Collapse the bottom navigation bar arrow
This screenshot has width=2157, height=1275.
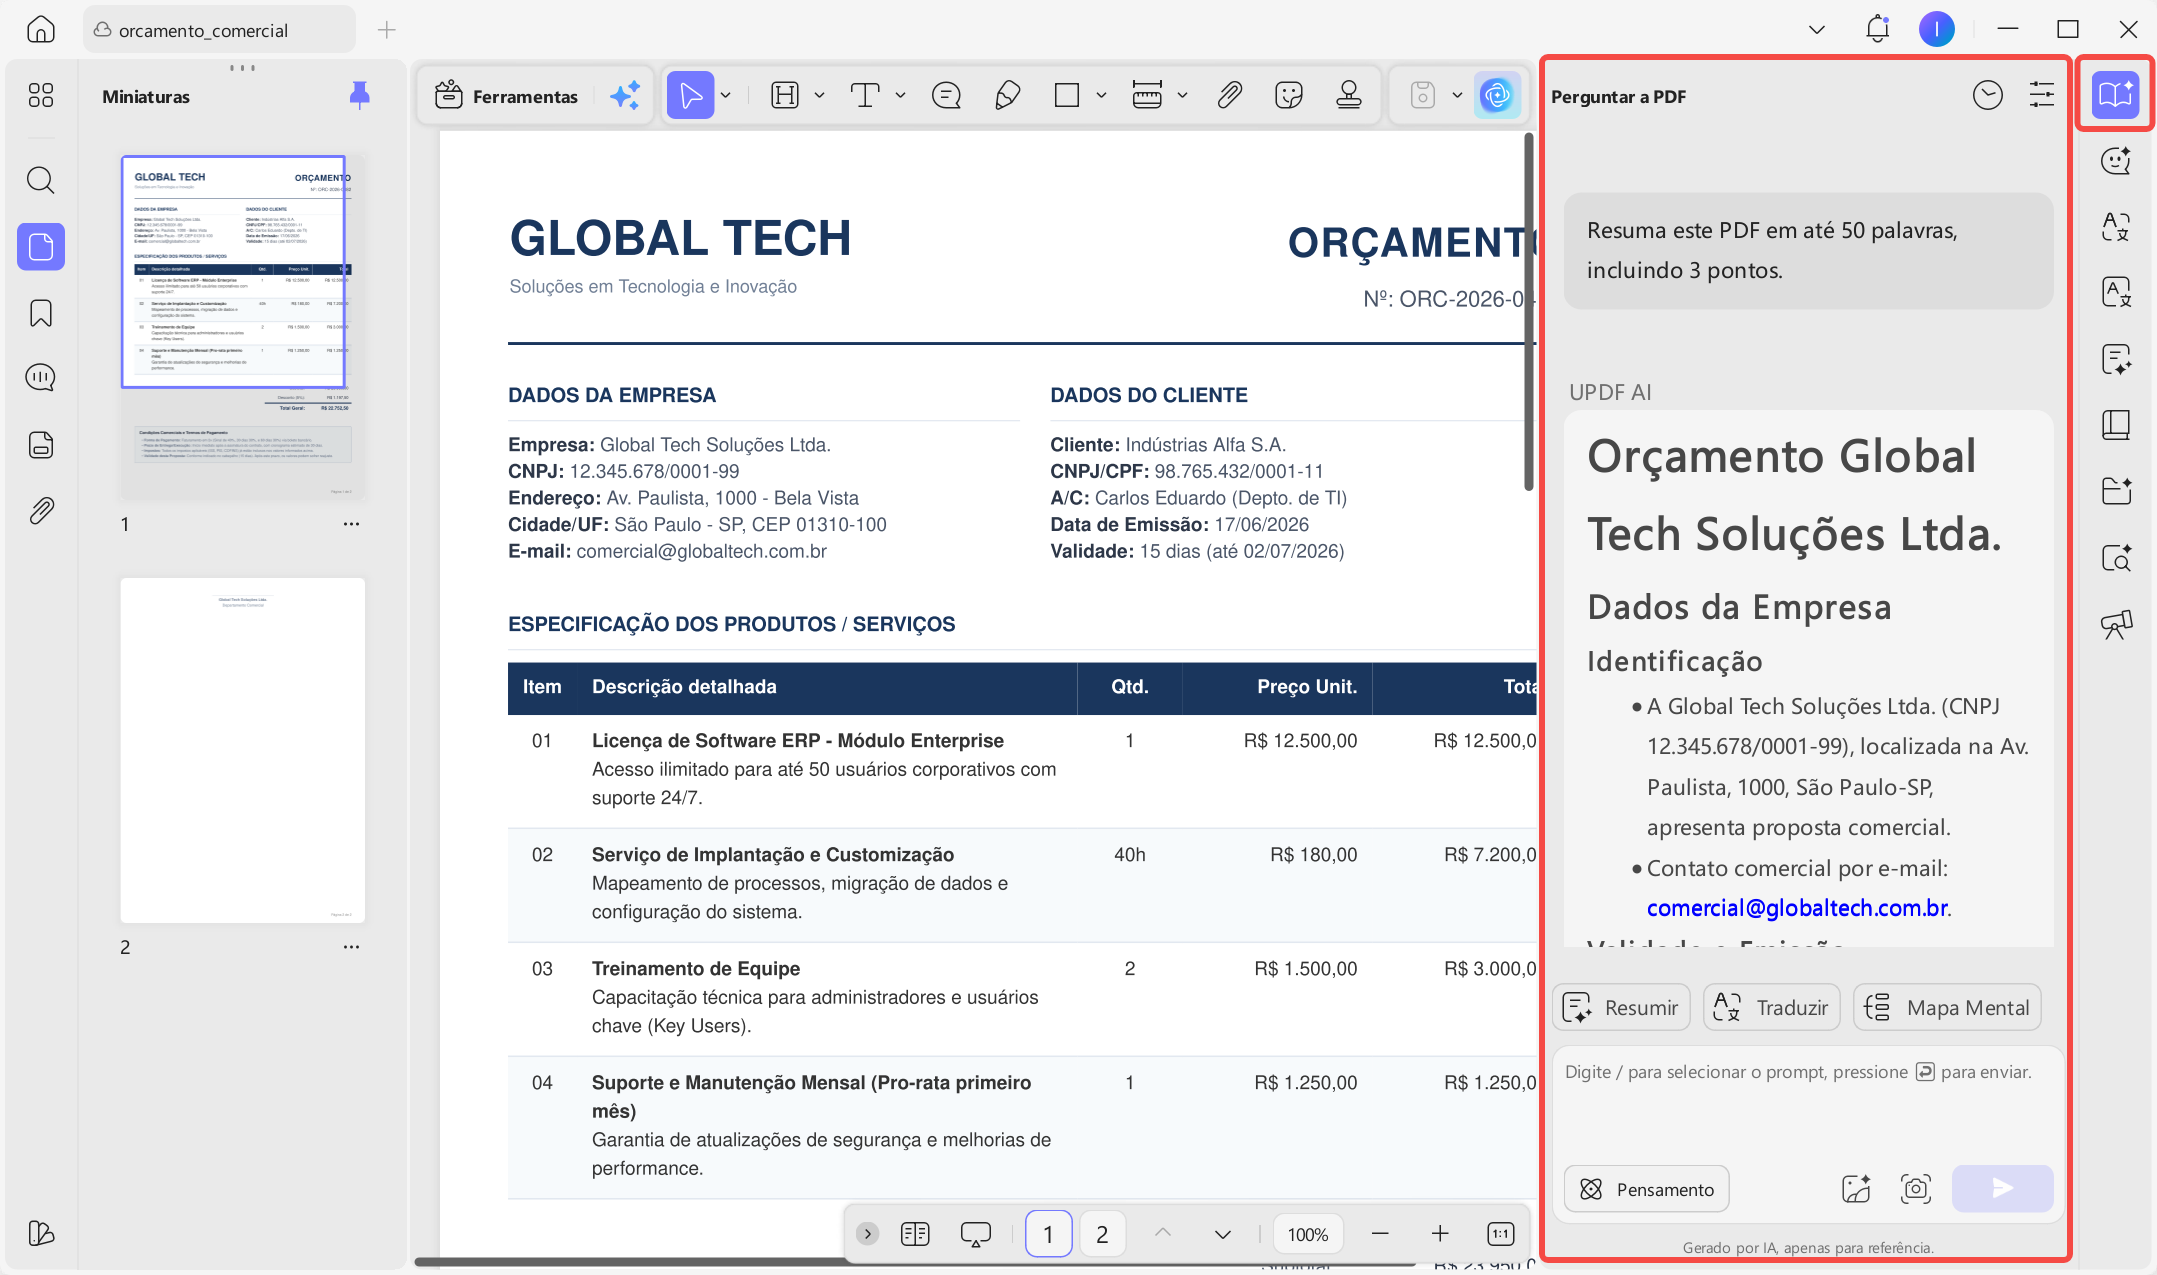tap(868, 1234)
